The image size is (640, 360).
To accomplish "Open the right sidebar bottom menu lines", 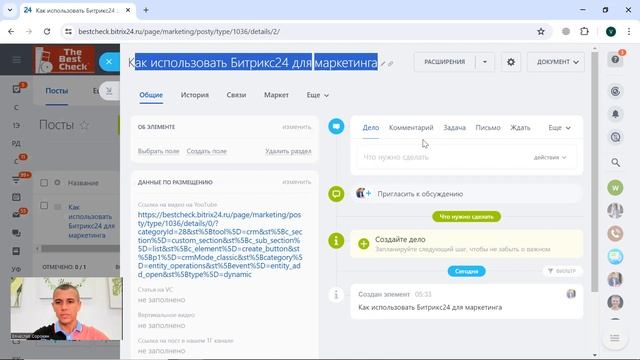I will pos(615,338).
